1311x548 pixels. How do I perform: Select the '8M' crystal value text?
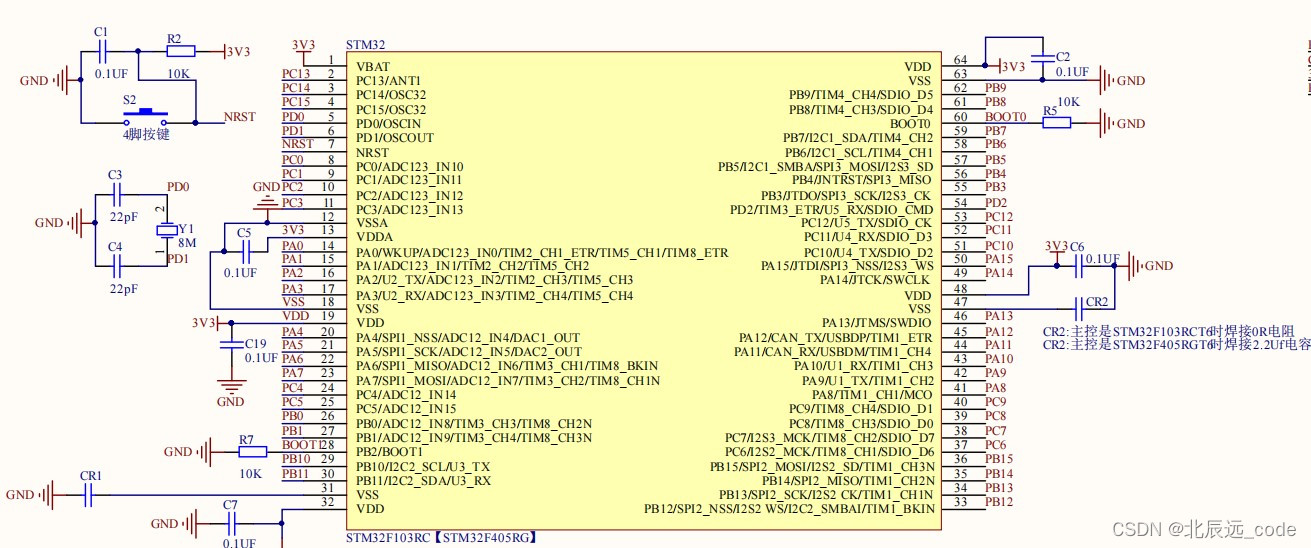(188, 243)
